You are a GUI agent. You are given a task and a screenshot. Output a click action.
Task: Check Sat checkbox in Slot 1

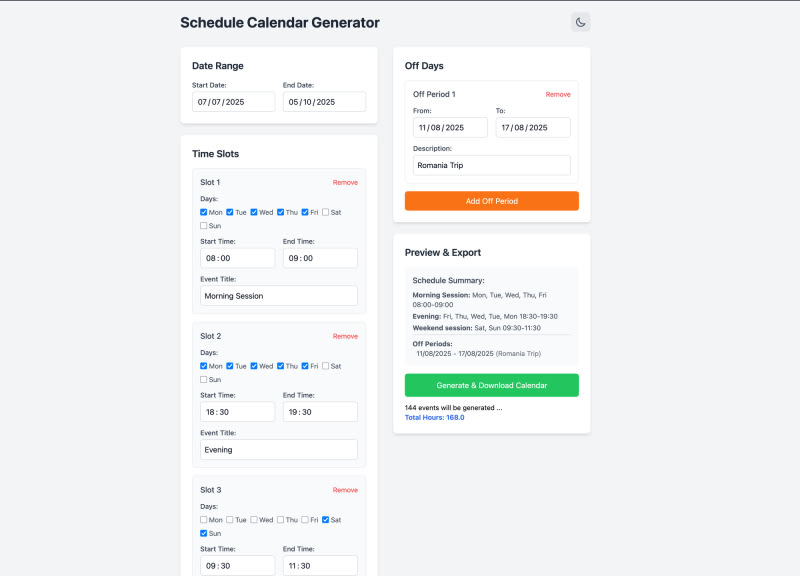click(326, 212)
